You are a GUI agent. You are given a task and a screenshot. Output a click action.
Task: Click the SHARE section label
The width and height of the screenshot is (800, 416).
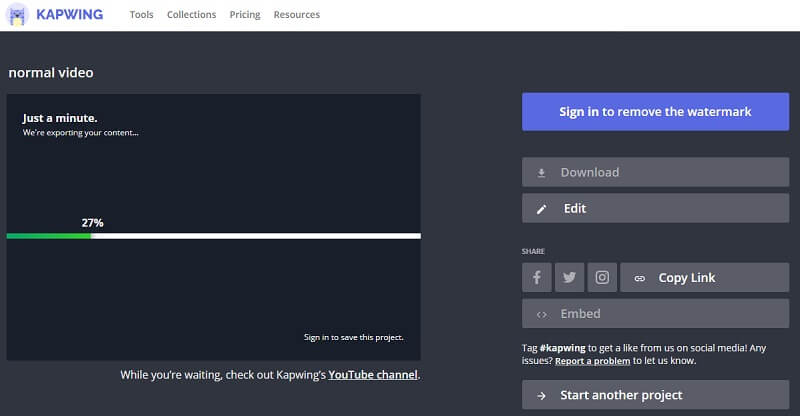pyautogui.click(x=533, y=251)
